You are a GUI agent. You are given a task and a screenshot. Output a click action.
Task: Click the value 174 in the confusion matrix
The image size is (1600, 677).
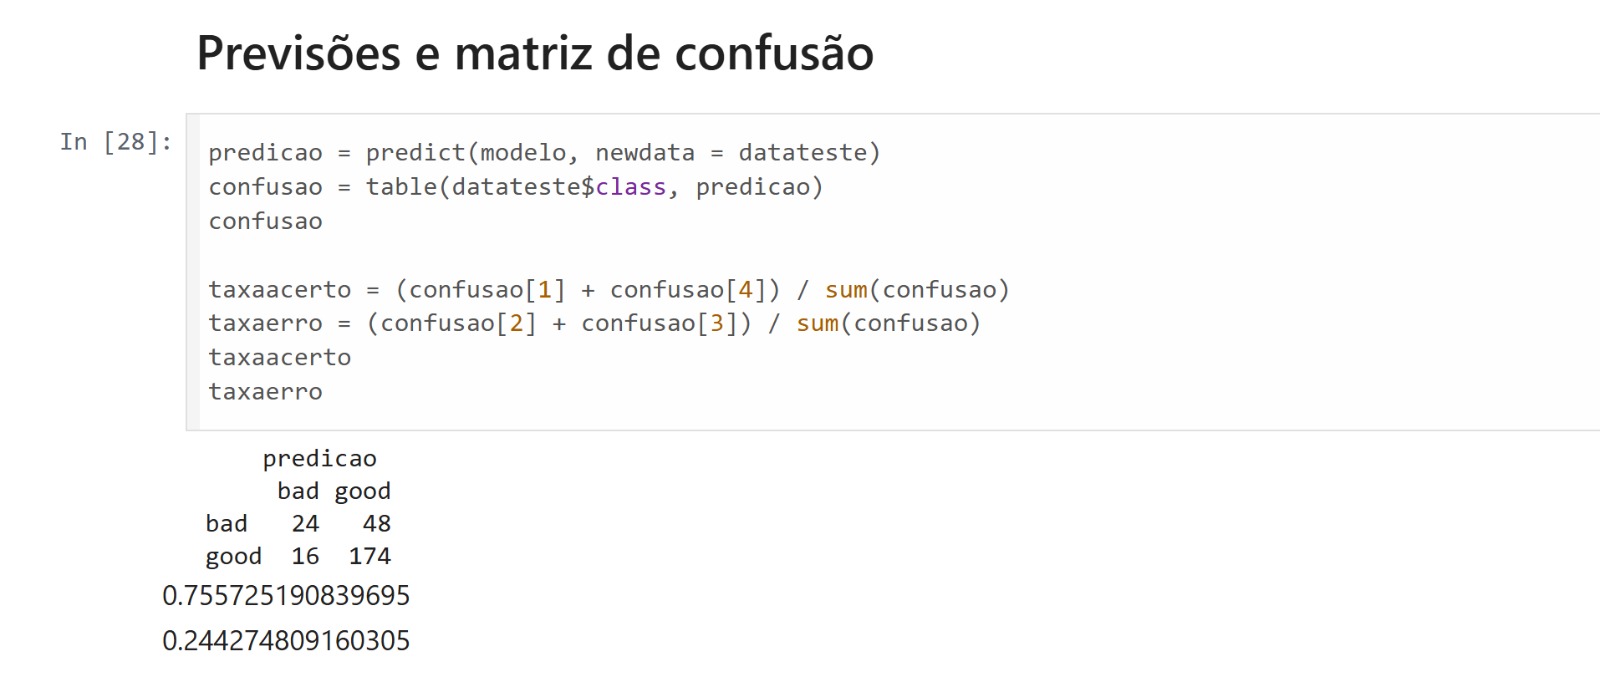[x=369, y=556]
